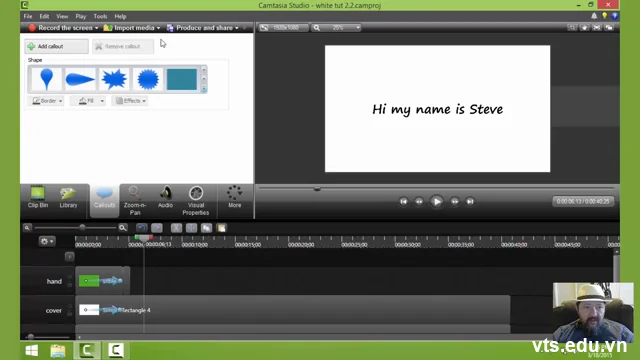Open the Effects dropdown
Image resolution: width=640 pixels, height=360 pixels.
click(x=130, y=100)
